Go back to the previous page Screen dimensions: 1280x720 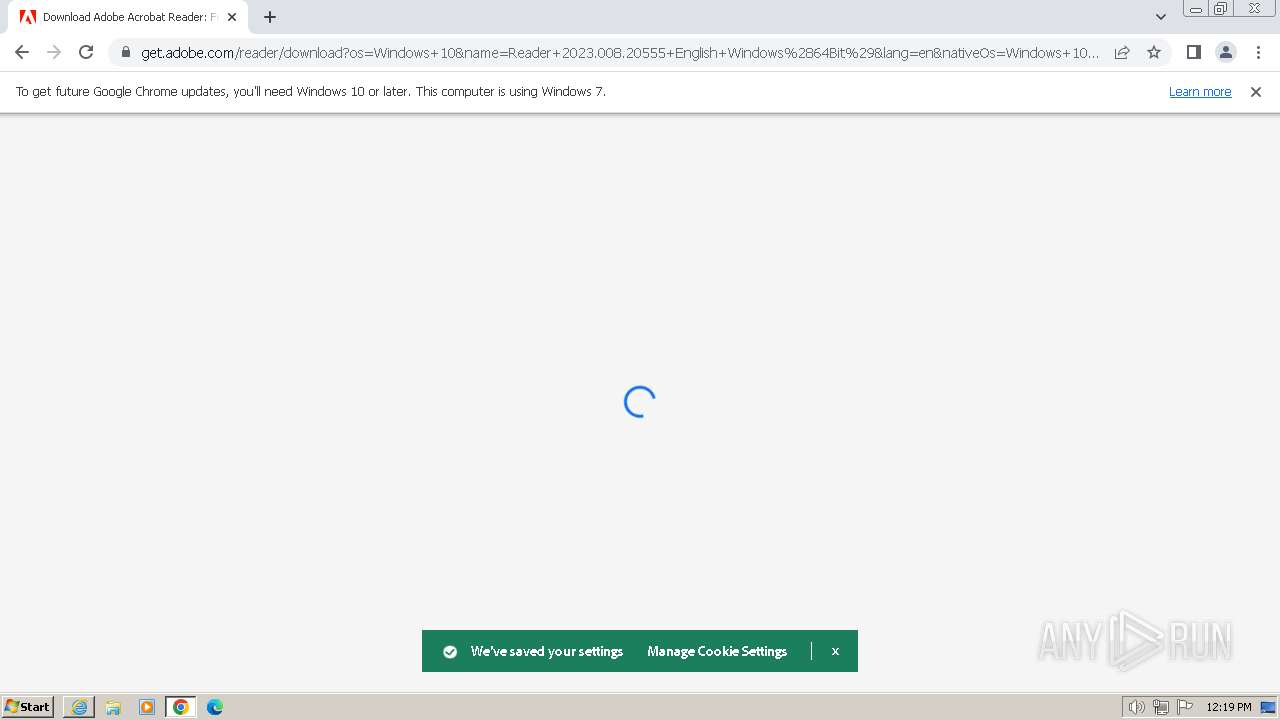(x=22, y=52)
